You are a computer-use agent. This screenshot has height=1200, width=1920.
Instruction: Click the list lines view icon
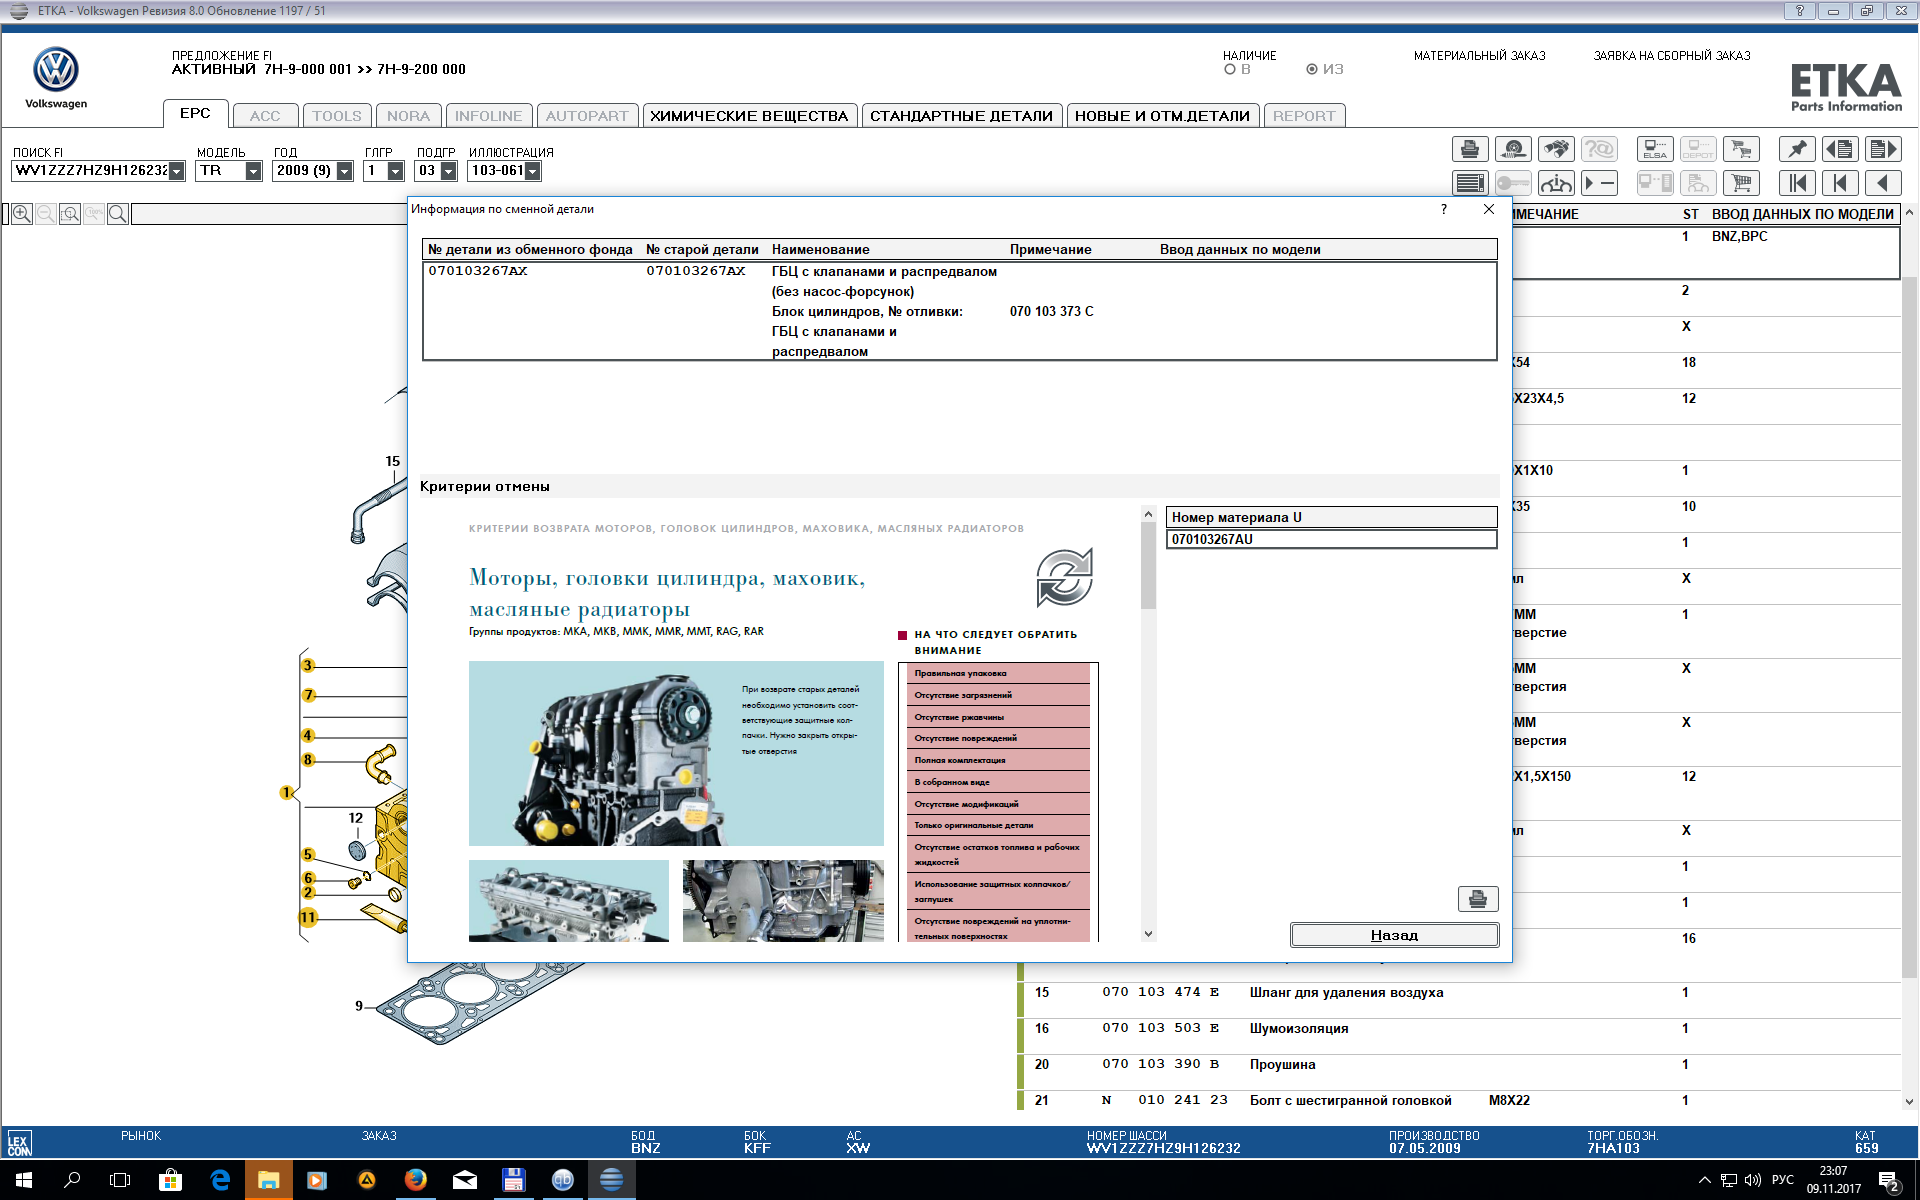[1470, 183]
